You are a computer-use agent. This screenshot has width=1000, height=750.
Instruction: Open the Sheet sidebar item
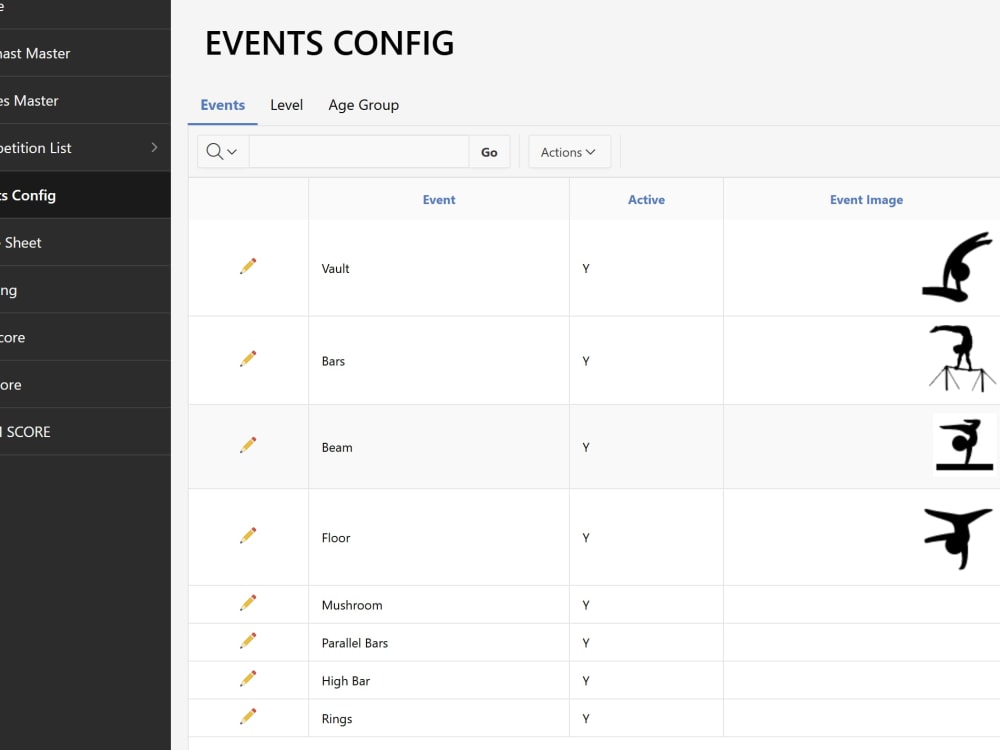[85, 242]
